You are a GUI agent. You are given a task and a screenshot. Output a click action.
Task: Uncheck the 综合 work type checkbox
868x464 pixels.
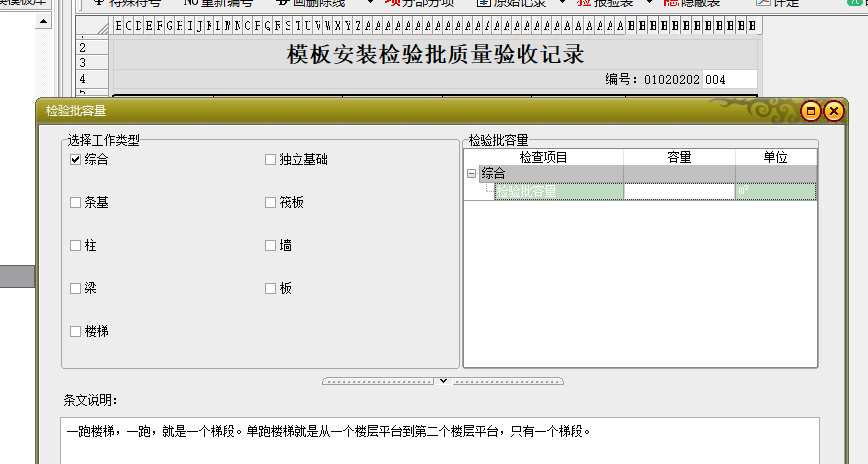[76, 159]
